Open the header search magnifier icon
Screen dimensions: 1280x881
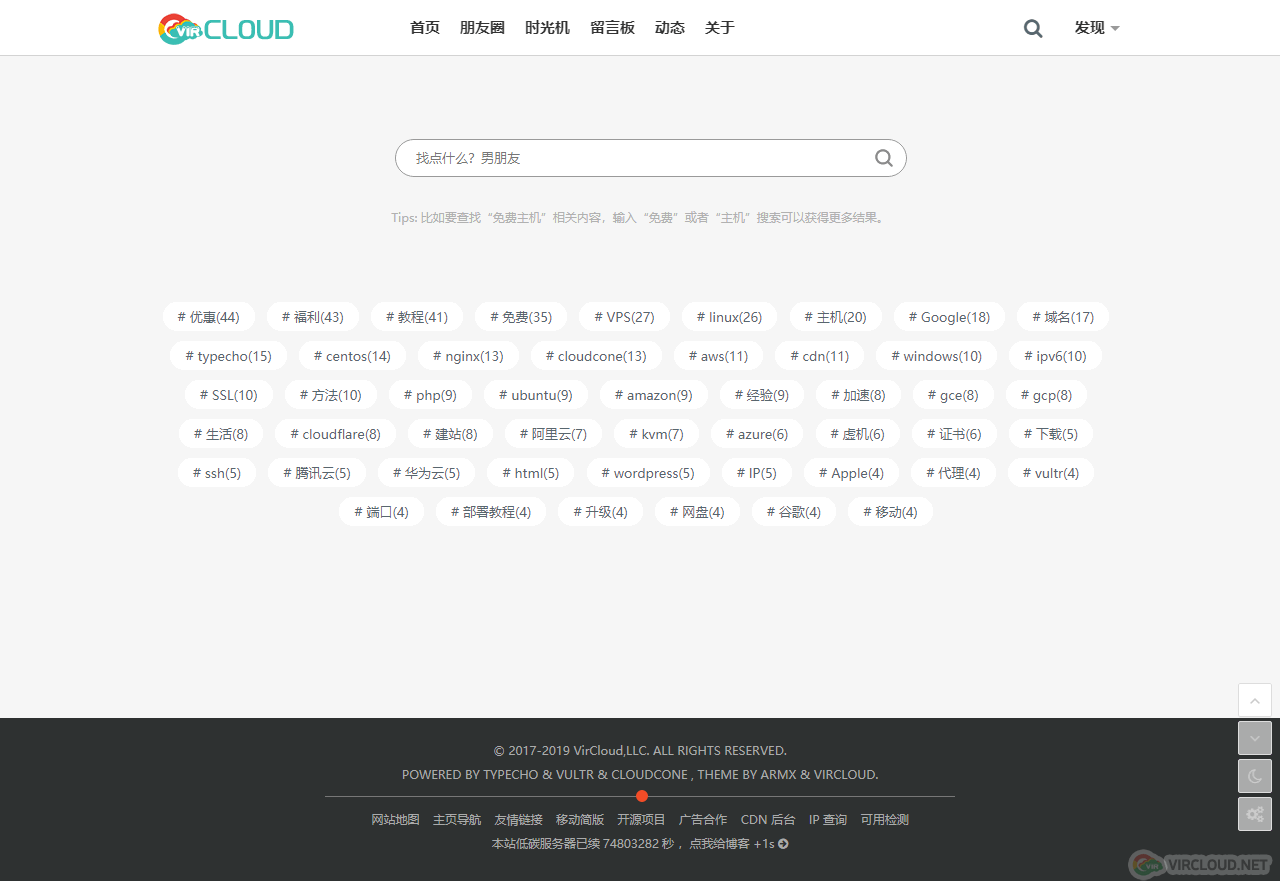coord(1033,29)
